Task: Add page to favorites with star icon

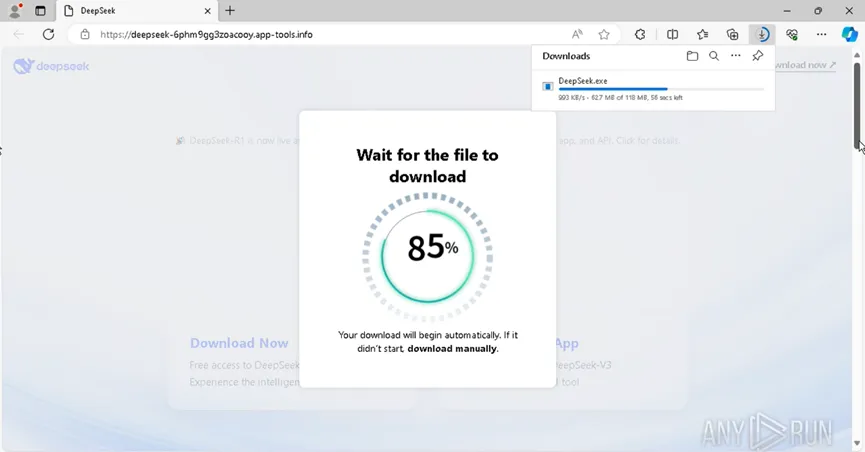Action: point(604,34)
